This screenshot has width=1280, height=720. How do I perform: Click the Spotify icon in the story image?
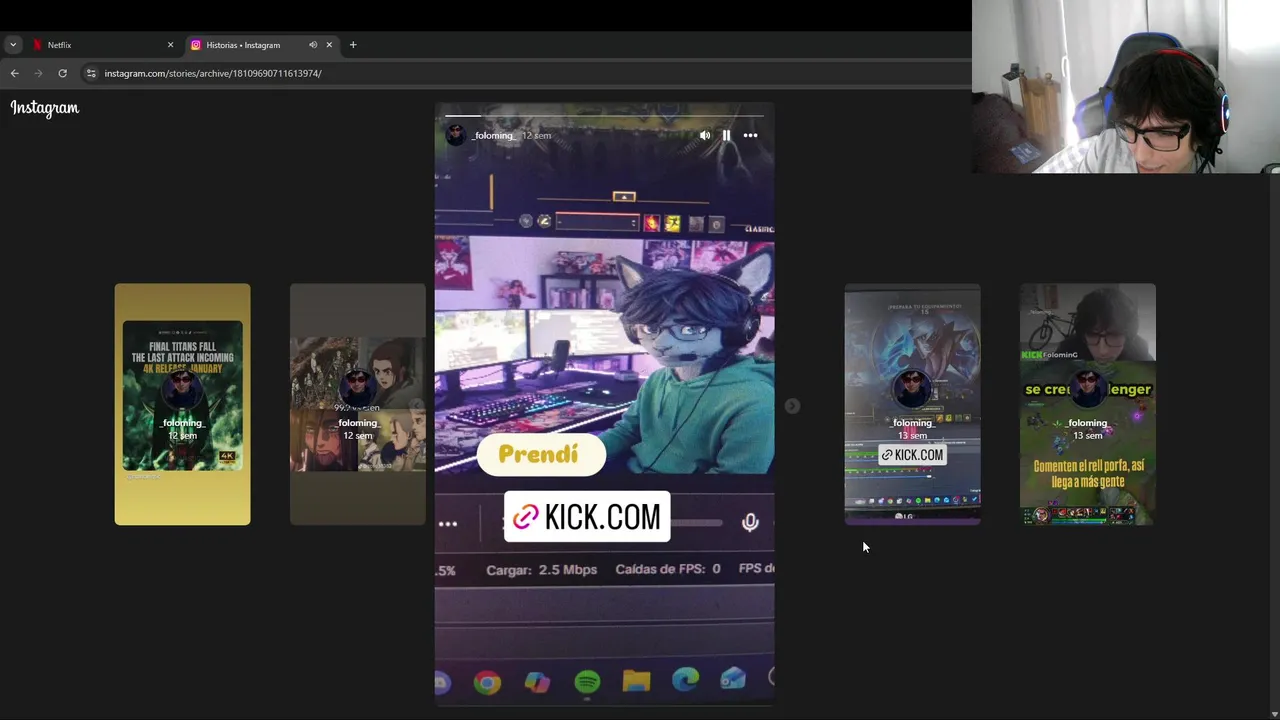[587, 682]
